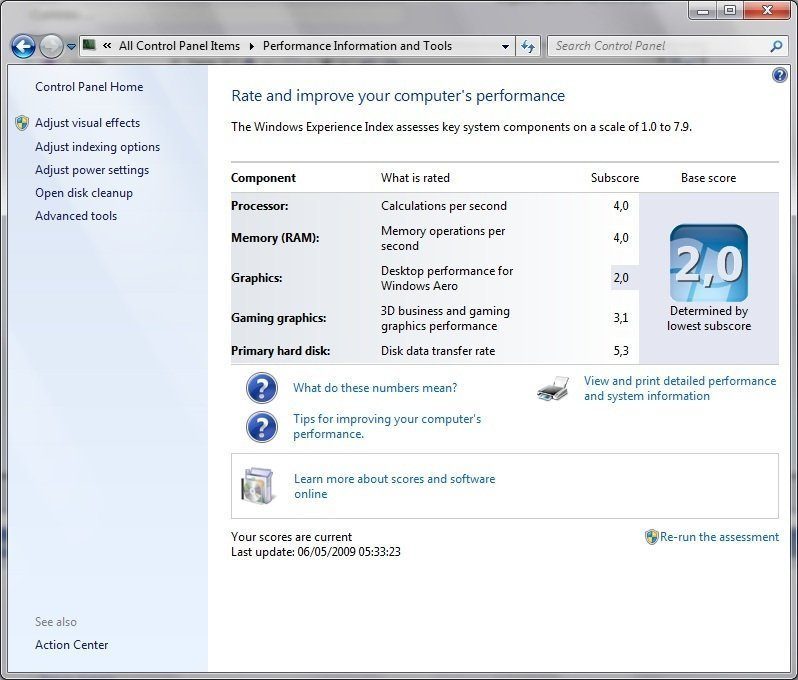Click the Gaming graphics subscore 3,1
The height and width of the screenshot is (680, 798).
(621, 318)
